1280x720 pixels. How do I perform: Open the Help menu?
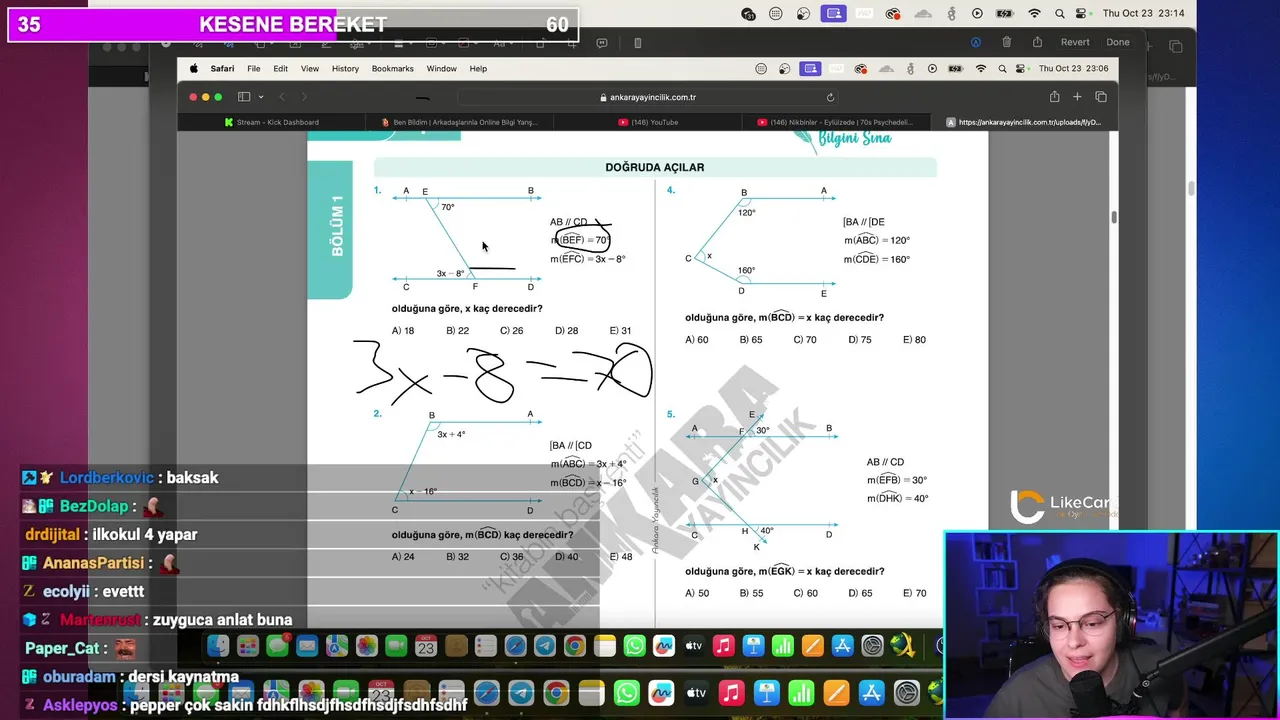(478, 69)
